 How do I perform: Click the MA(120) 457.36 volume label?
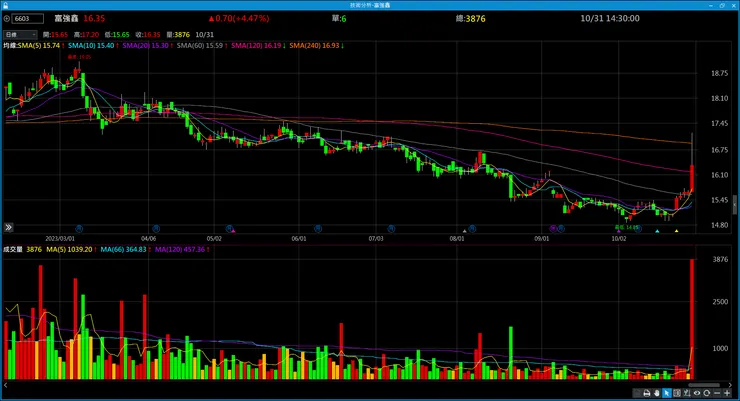[182, 249]
